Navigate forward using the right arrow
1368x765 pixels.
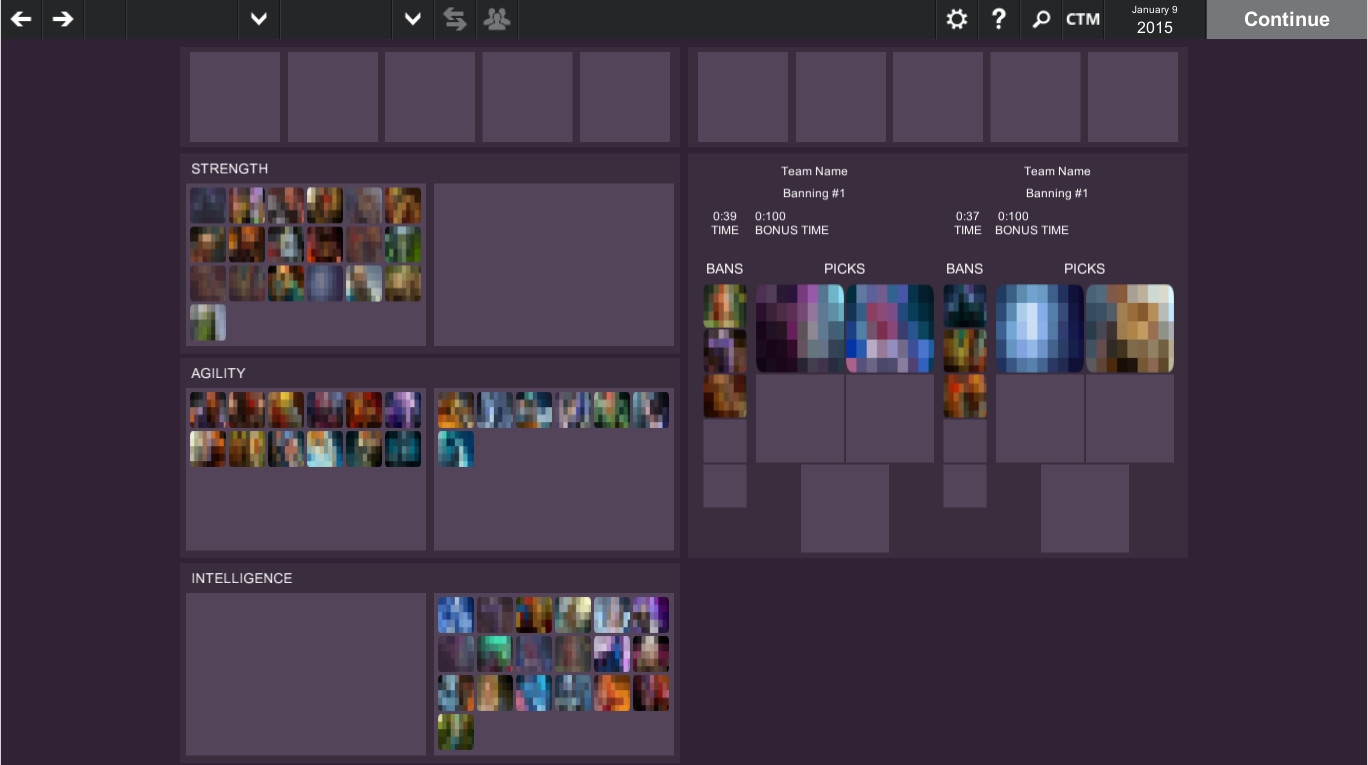(x=62, y=19)
